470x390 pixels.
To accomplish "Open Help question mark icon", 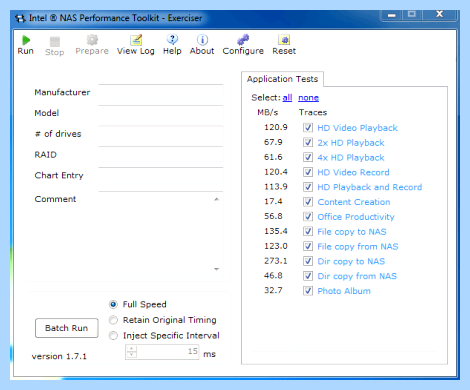I will click(172, 40).
